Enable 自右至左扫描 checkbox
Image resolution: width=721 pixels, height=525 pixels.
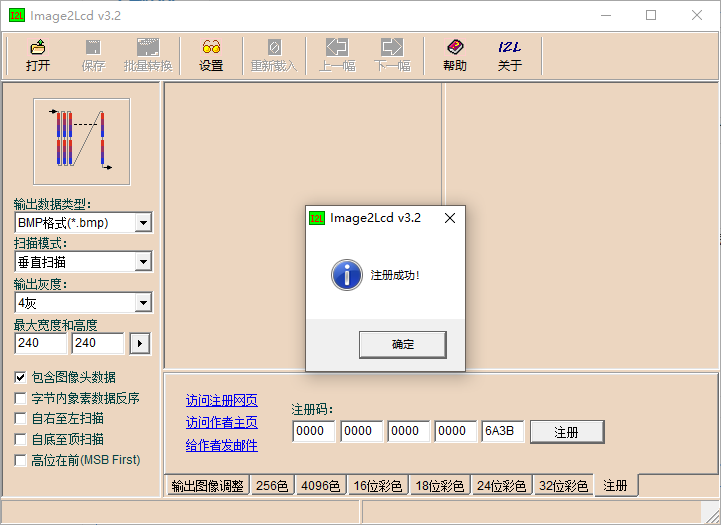(20, 418)
